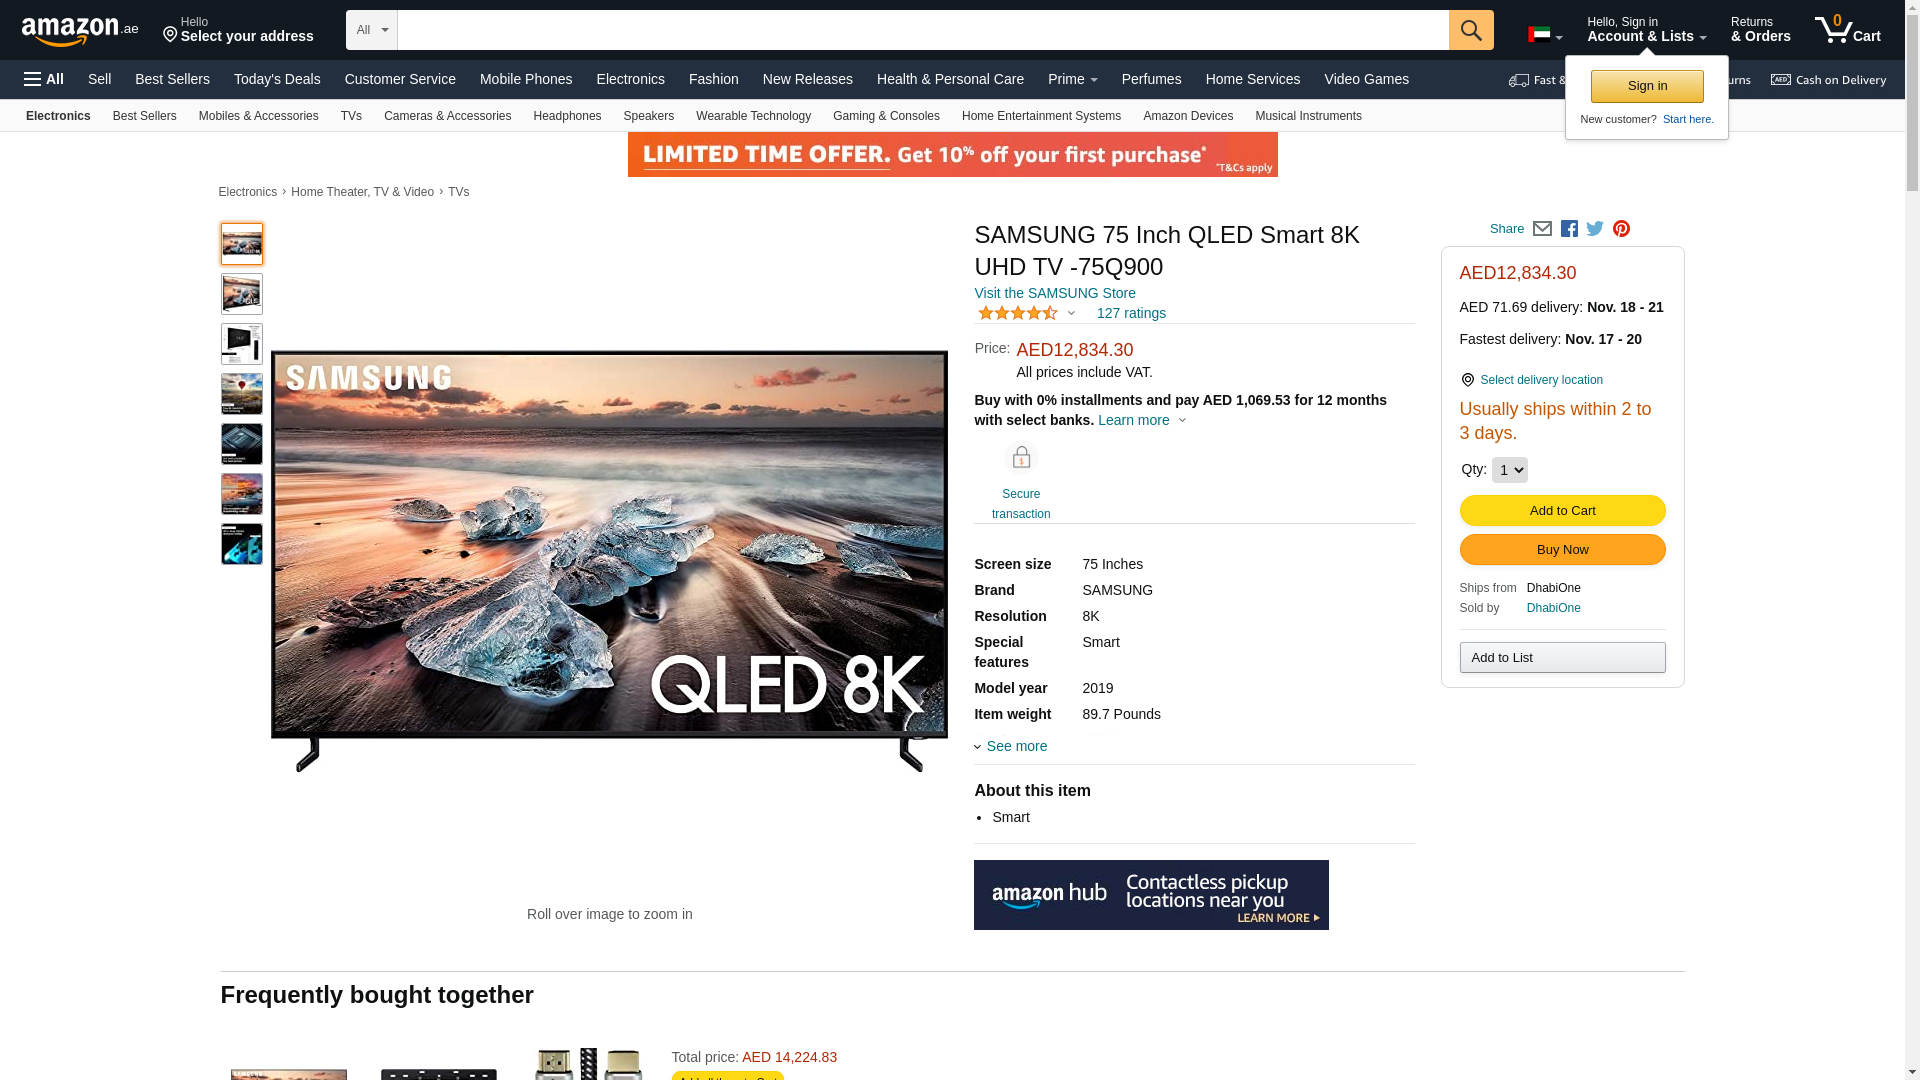Share on Facebook icon
The height and width of the screenshot is (1080, 1920).
[1569, 229]
